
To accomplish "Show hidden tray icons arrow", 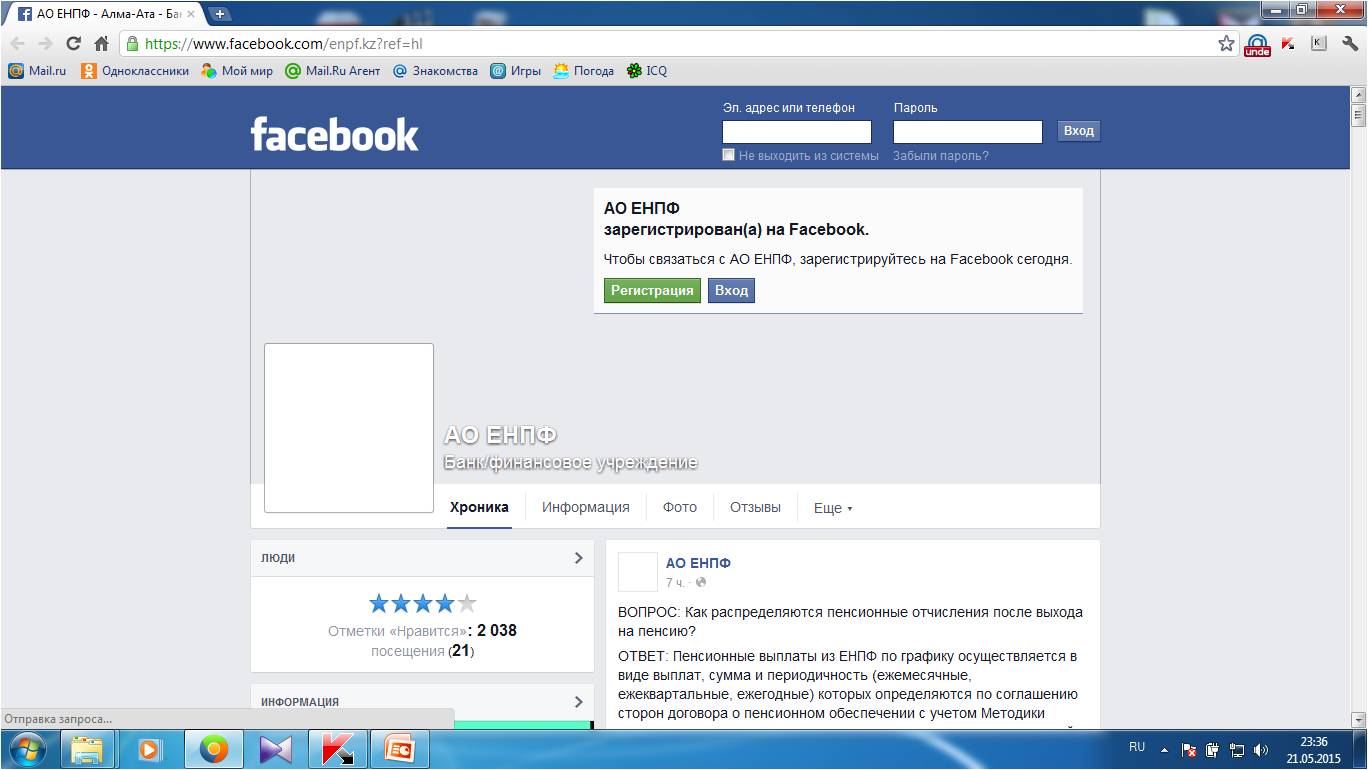I will pos(1164,749).
